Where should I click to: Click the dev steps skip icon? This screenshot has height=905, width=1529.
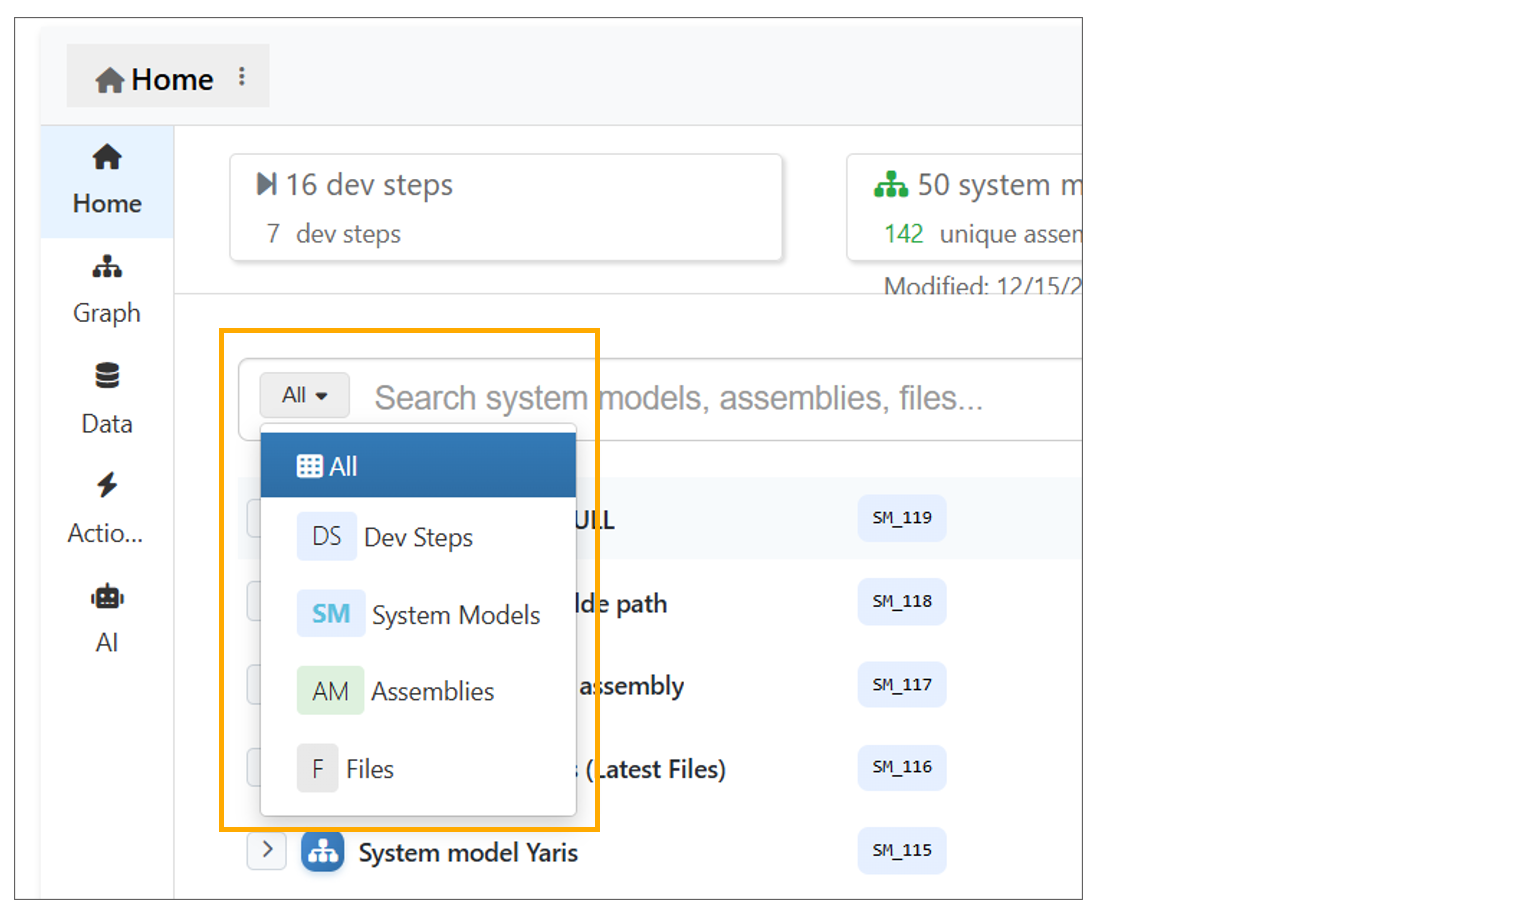266,184
